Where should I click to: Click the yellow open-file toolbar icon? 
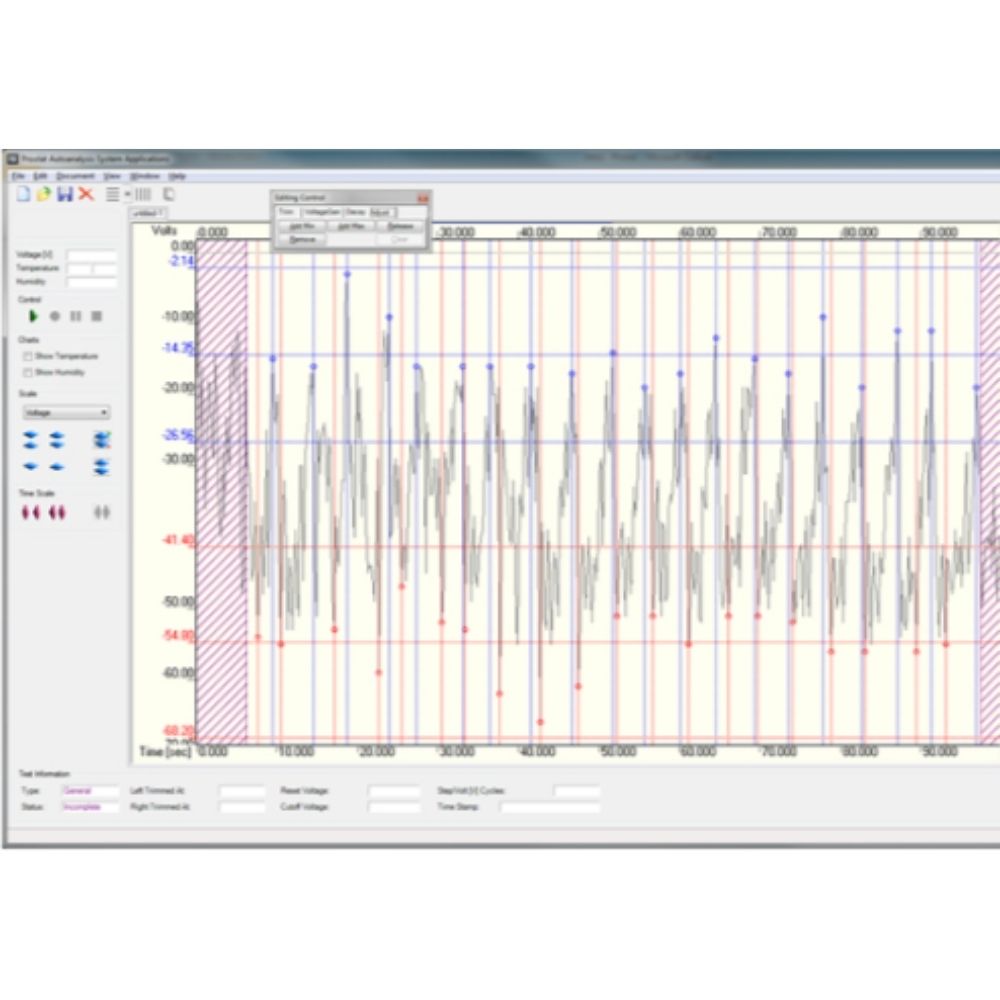[43, 194]
